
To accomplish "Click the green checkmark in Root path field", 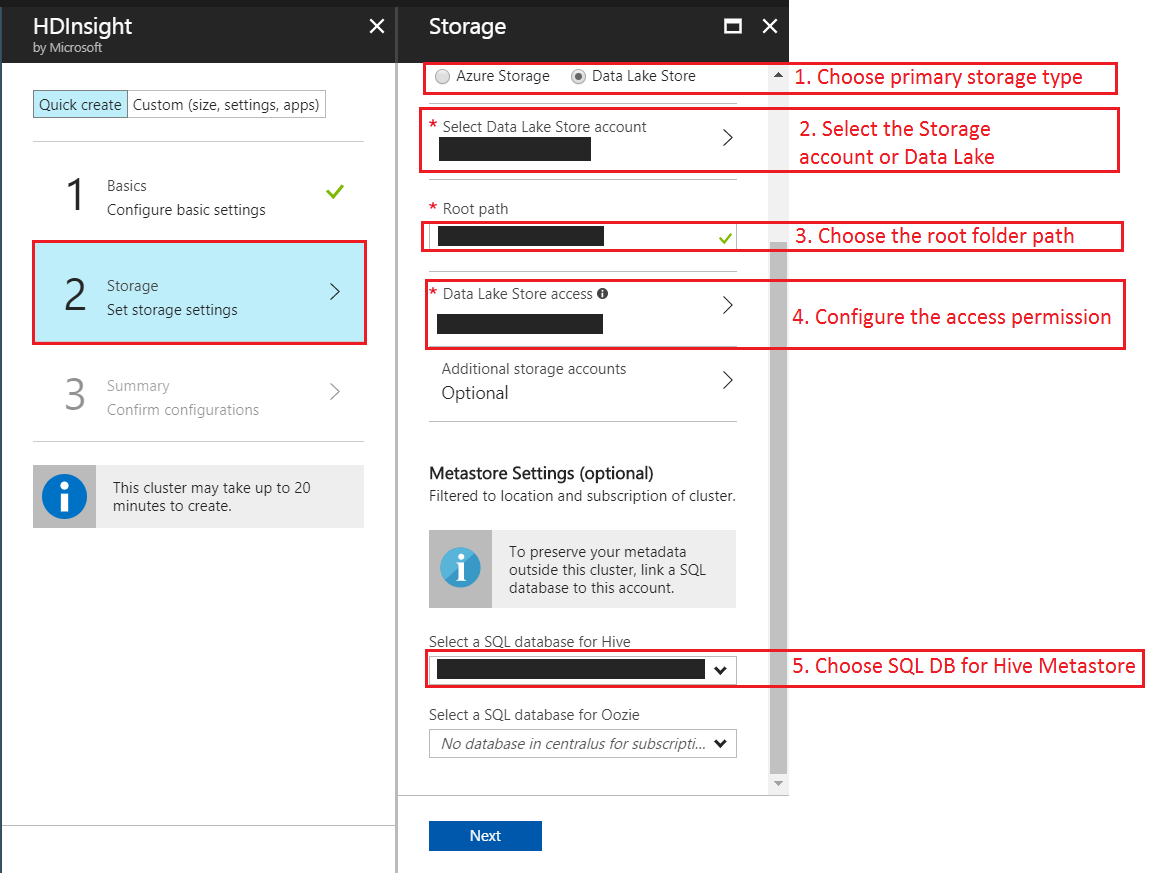I will [725, 238].
